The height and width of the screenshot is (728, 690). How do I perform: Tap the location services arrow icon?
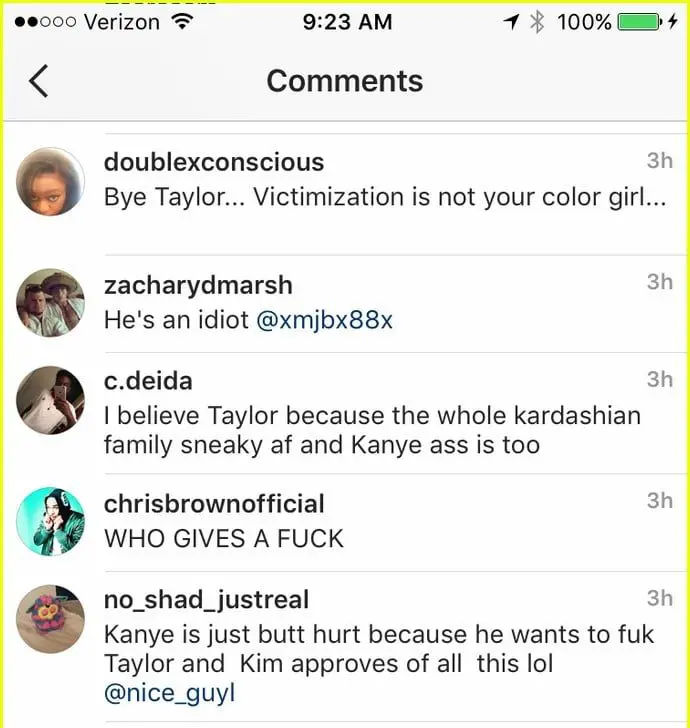511,22
